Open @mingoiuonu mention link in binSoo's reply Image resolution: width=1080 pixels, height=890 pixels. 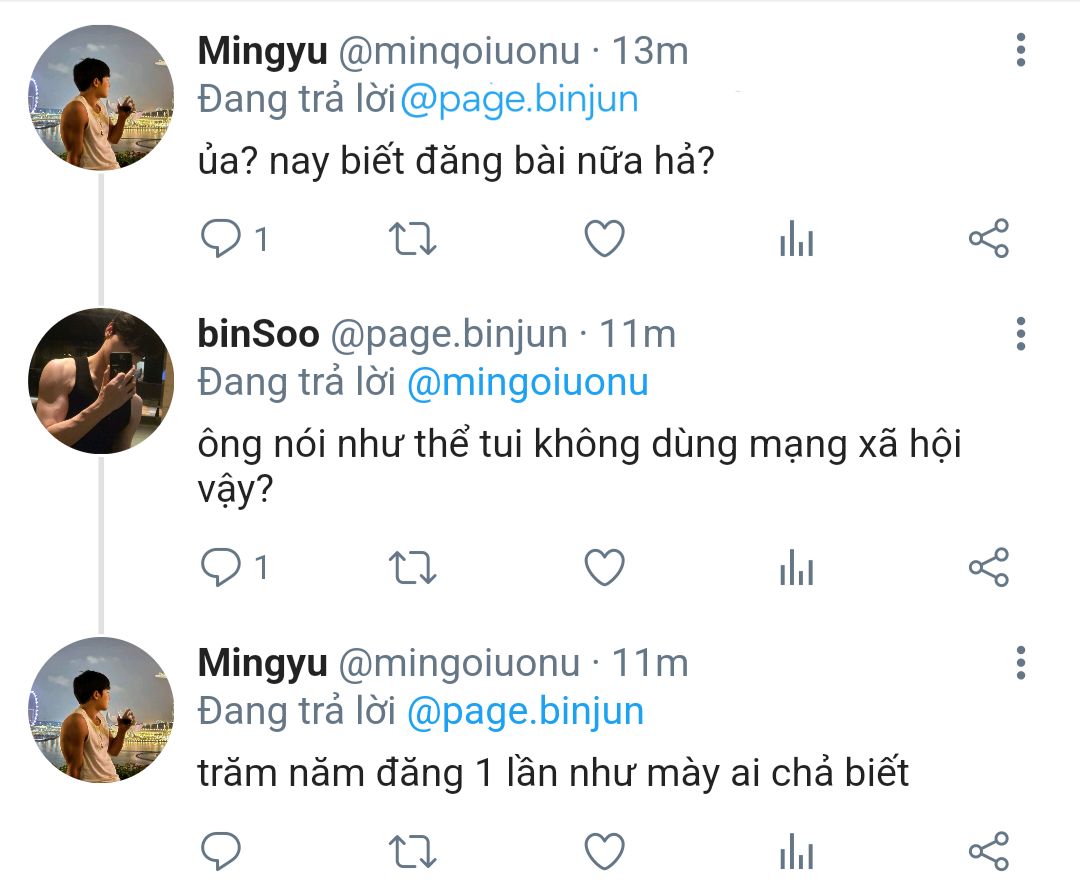coord(527,383)
